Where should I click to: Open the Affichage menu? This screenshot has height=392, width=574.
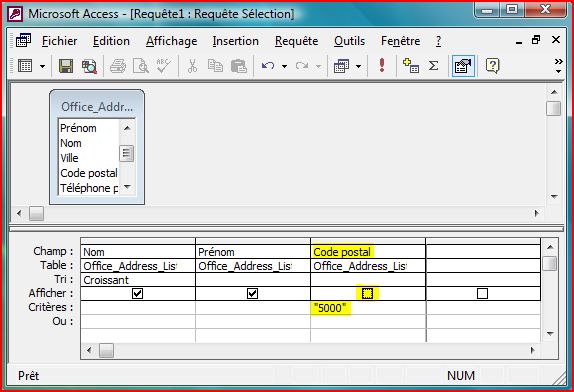(x=171, y=41)
